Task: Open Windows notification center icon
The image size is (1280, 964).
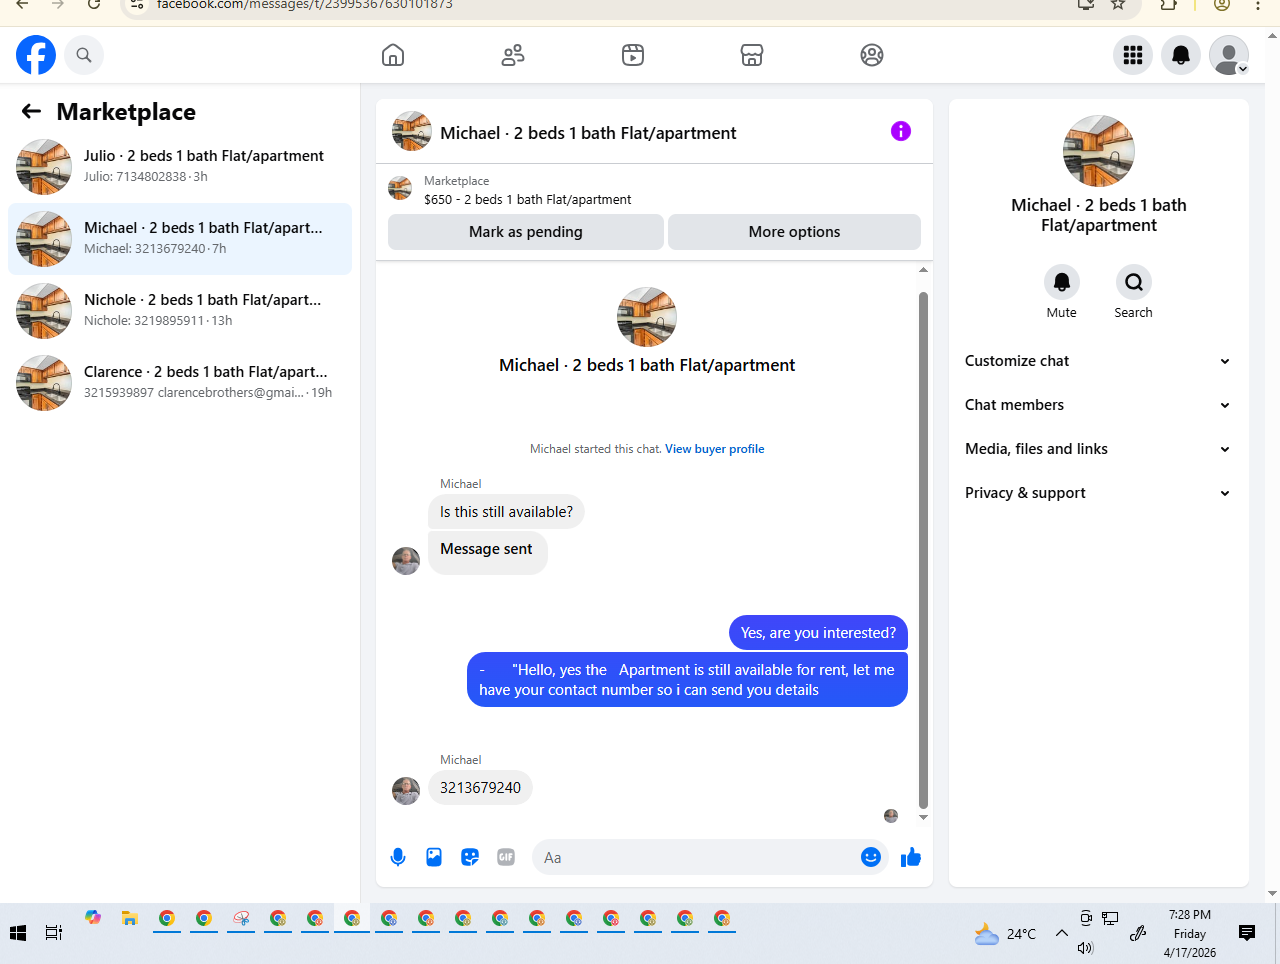Action: [x=1247, y=933]
